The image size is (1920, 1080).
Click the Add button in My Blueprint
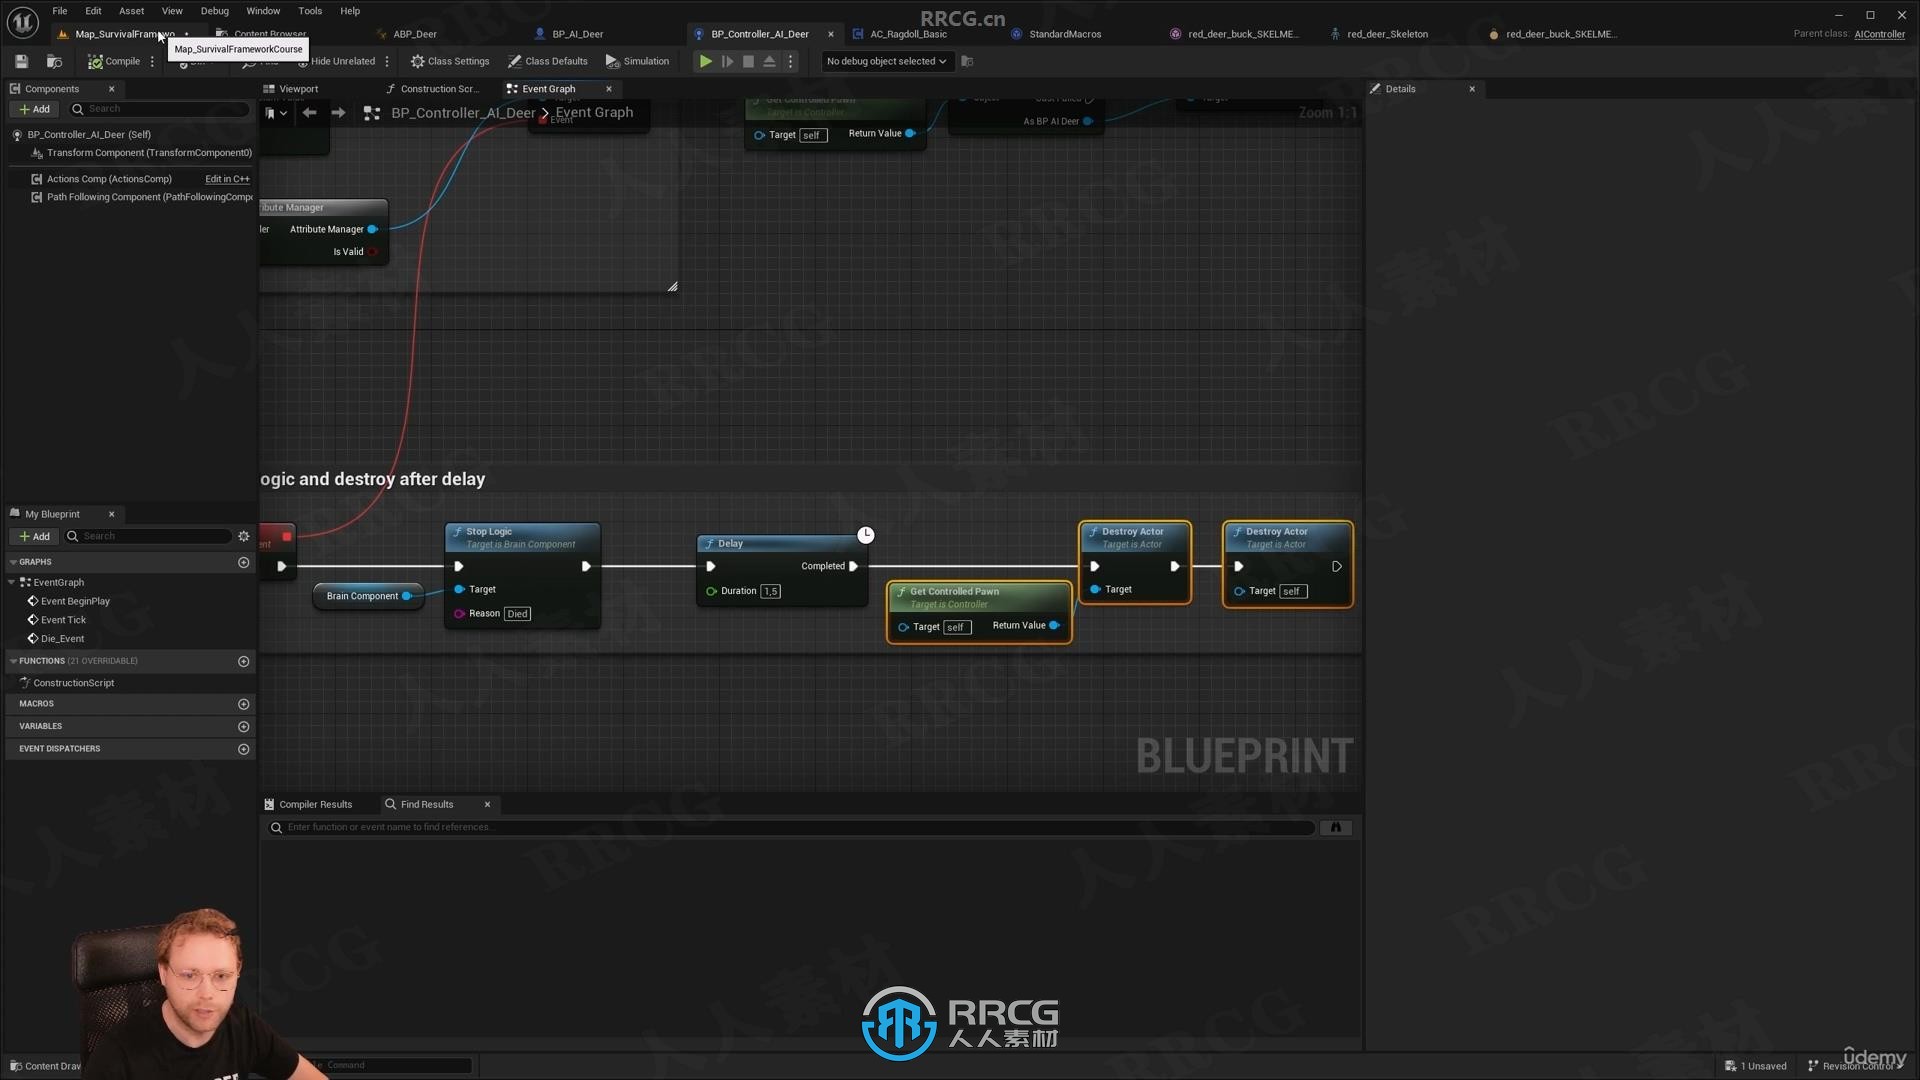coord(34,537)
